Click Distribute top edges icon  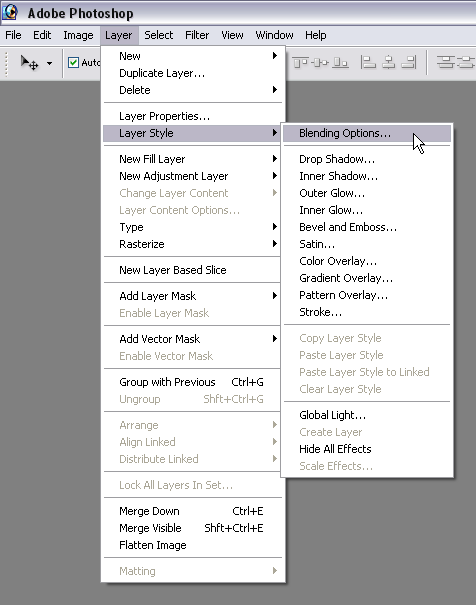(446, 62)
